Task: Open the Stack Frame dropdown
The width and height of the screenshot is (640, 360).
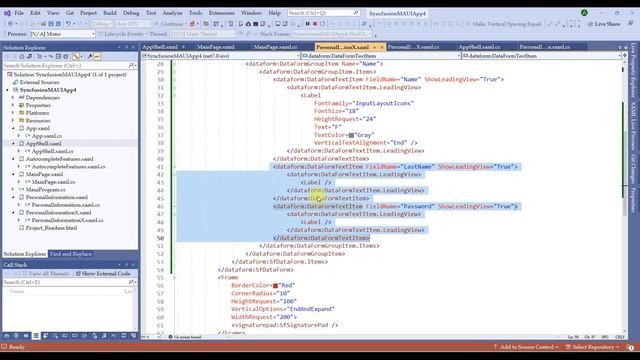Action: pos(333,34)
